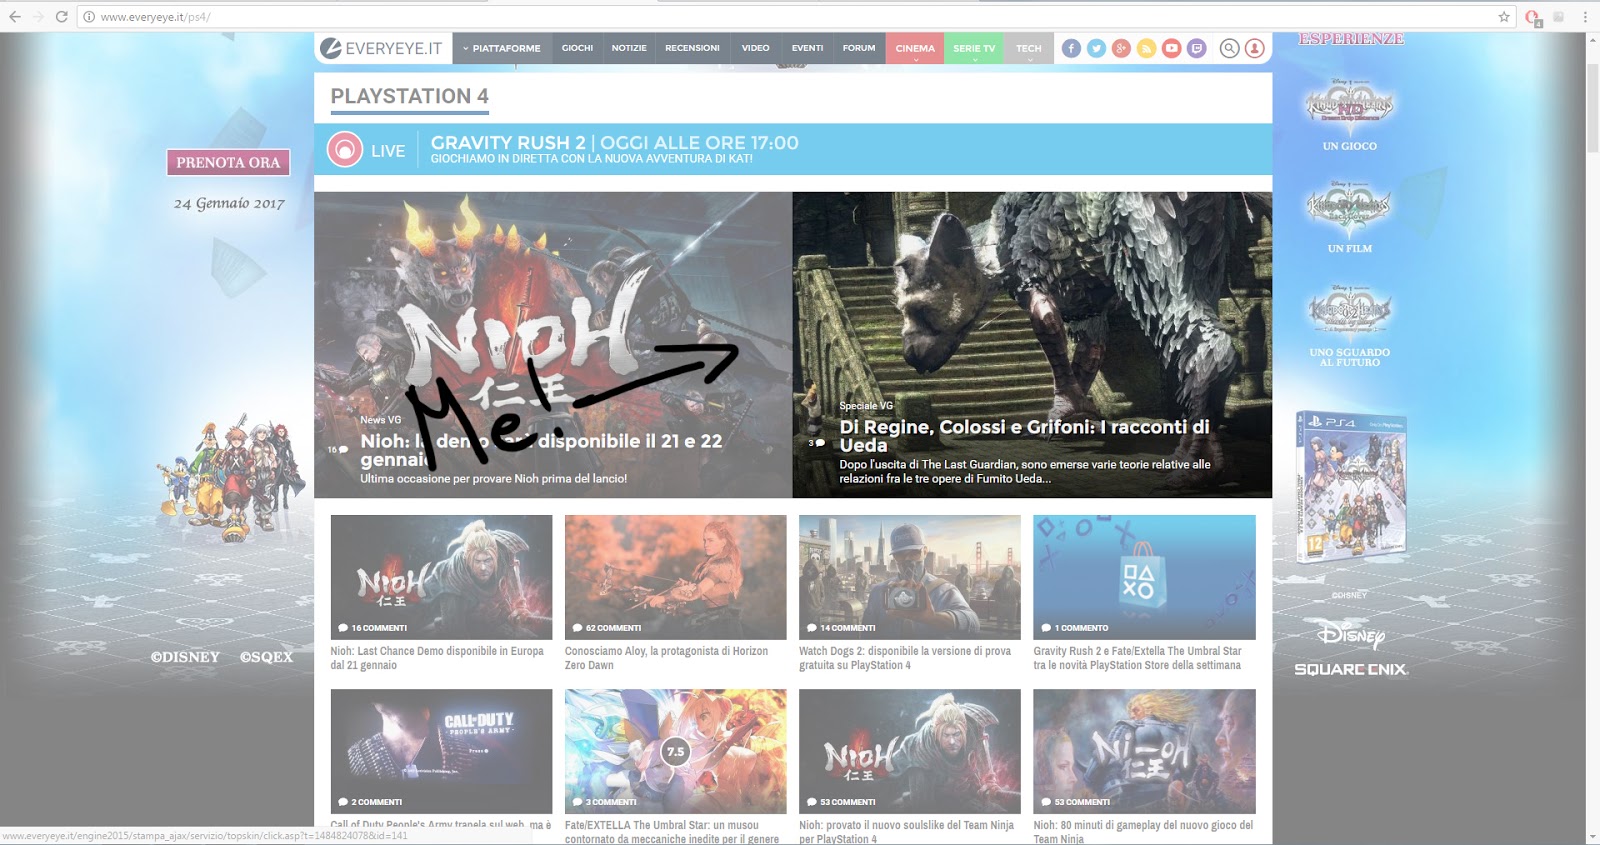Click the browser forward arrow

[38, 17]
